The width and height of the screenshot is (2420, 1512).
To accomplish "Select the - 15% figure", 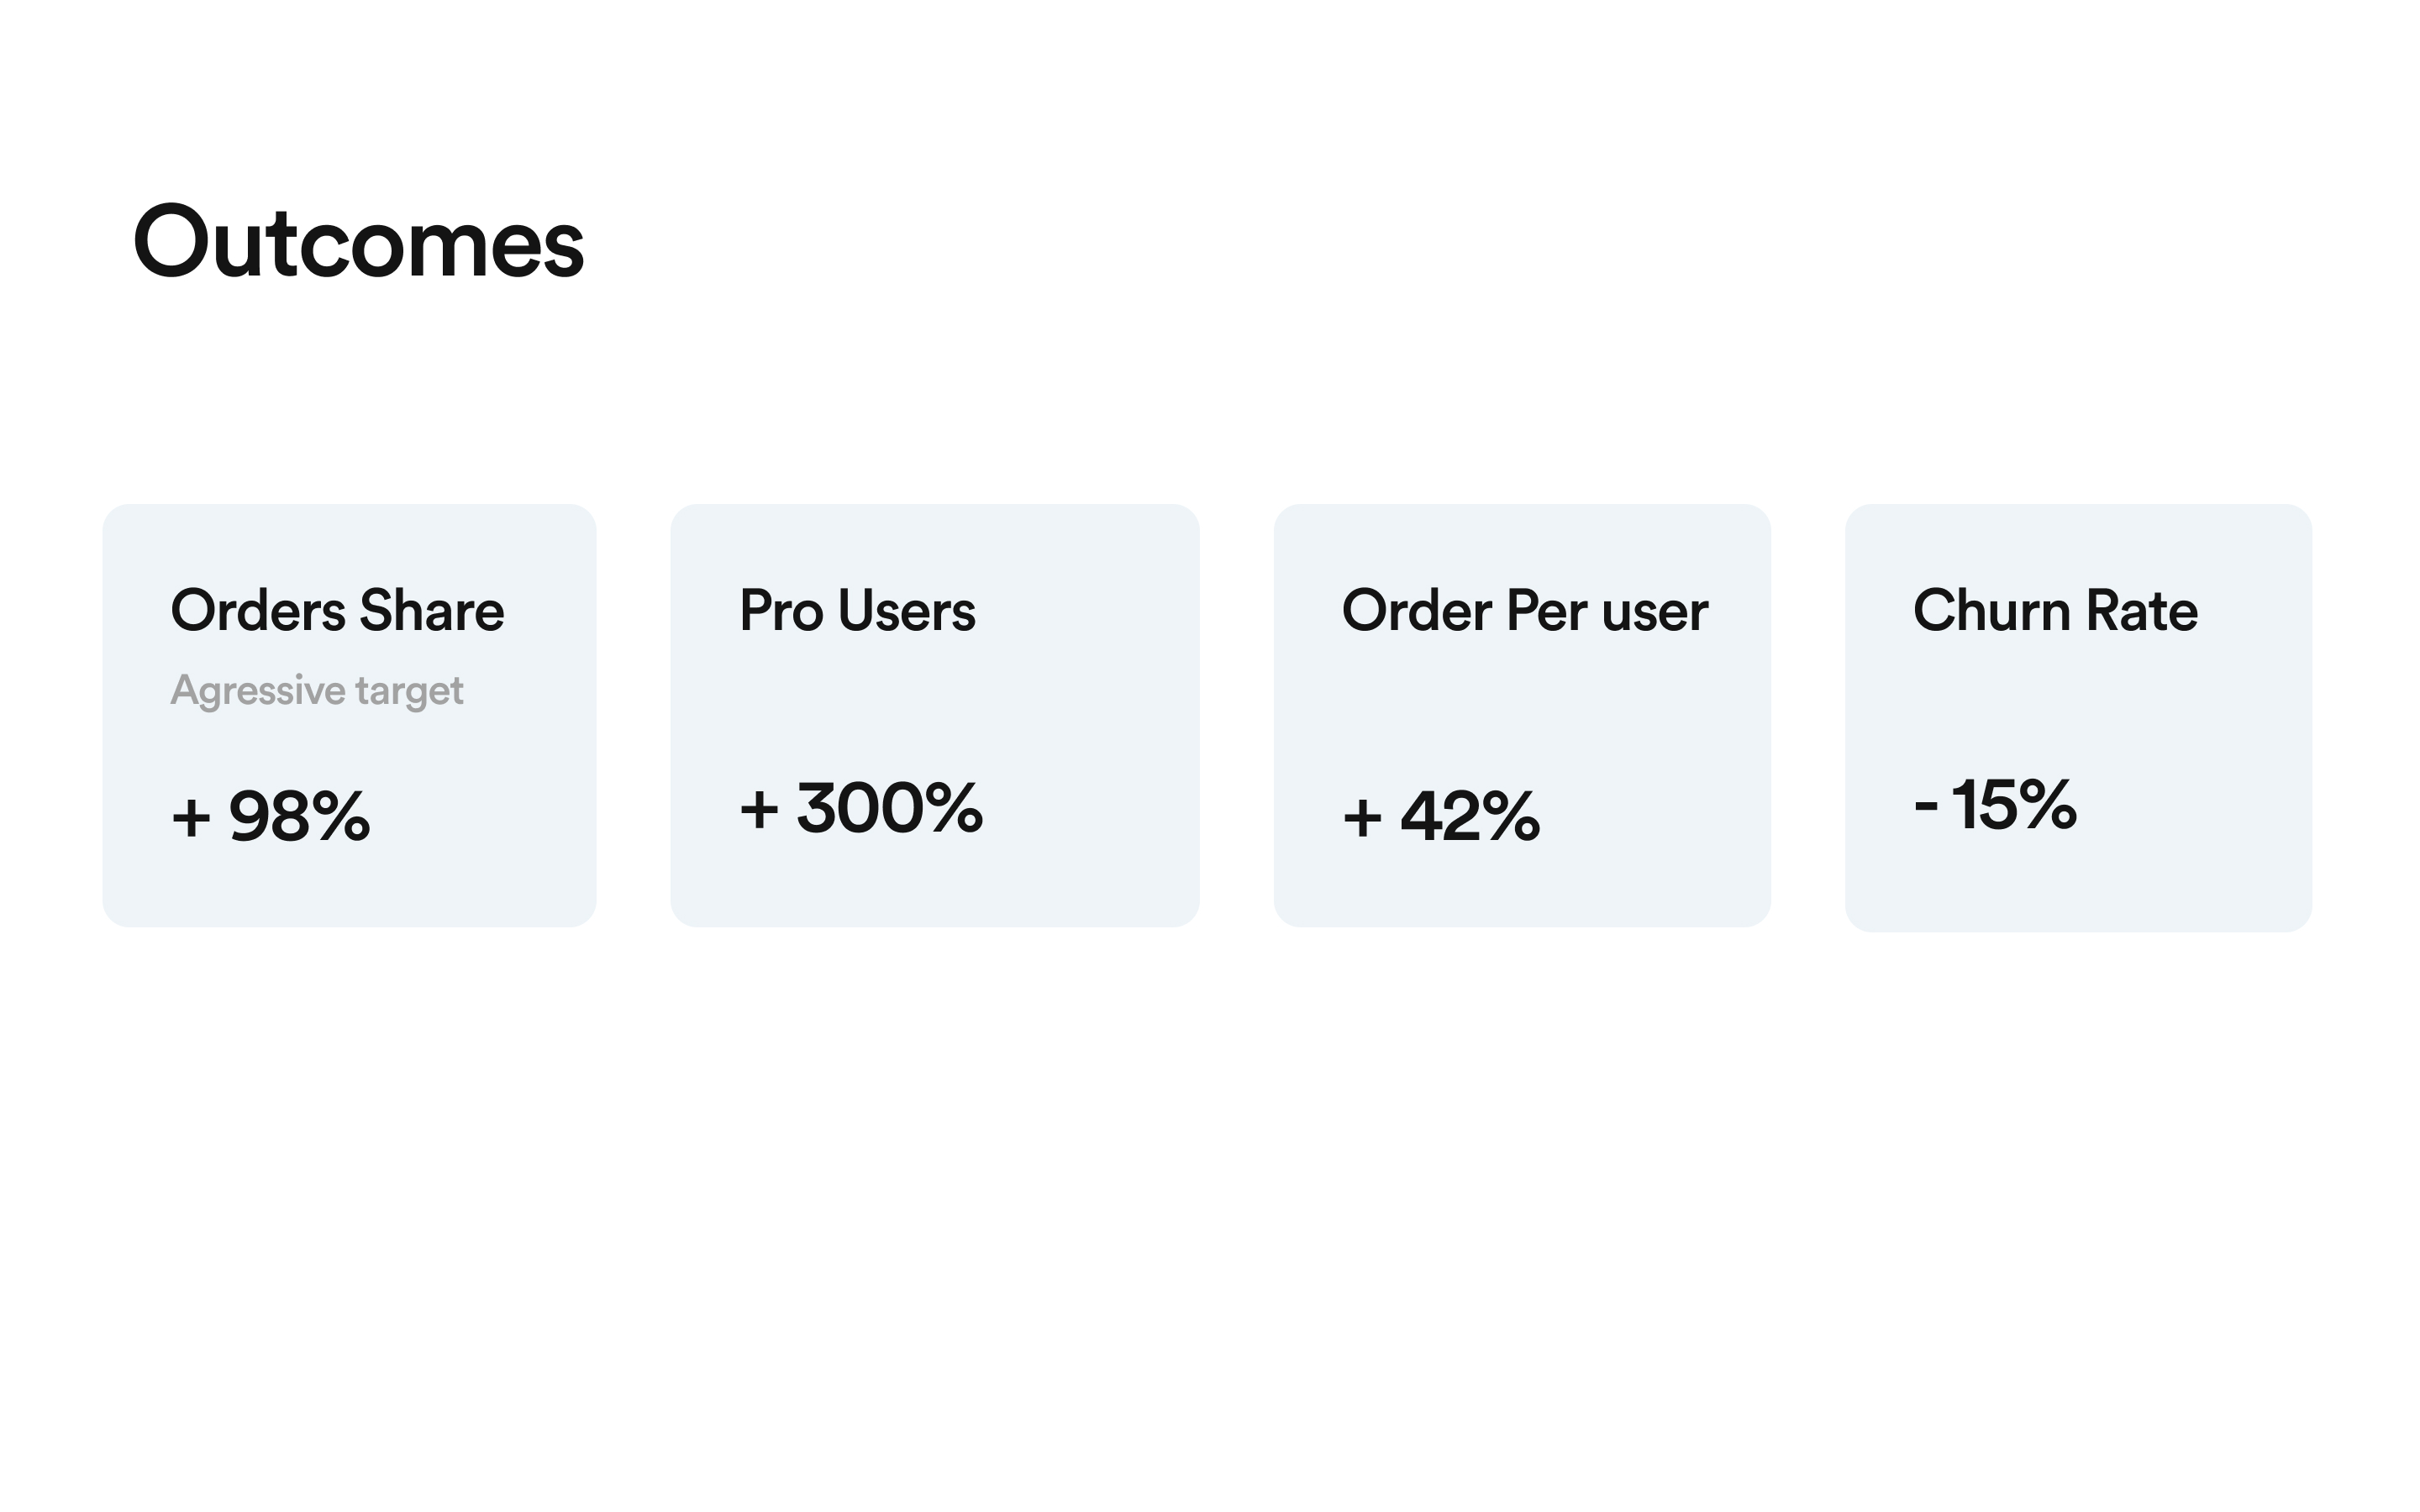I will click(x=1995, y=804).
